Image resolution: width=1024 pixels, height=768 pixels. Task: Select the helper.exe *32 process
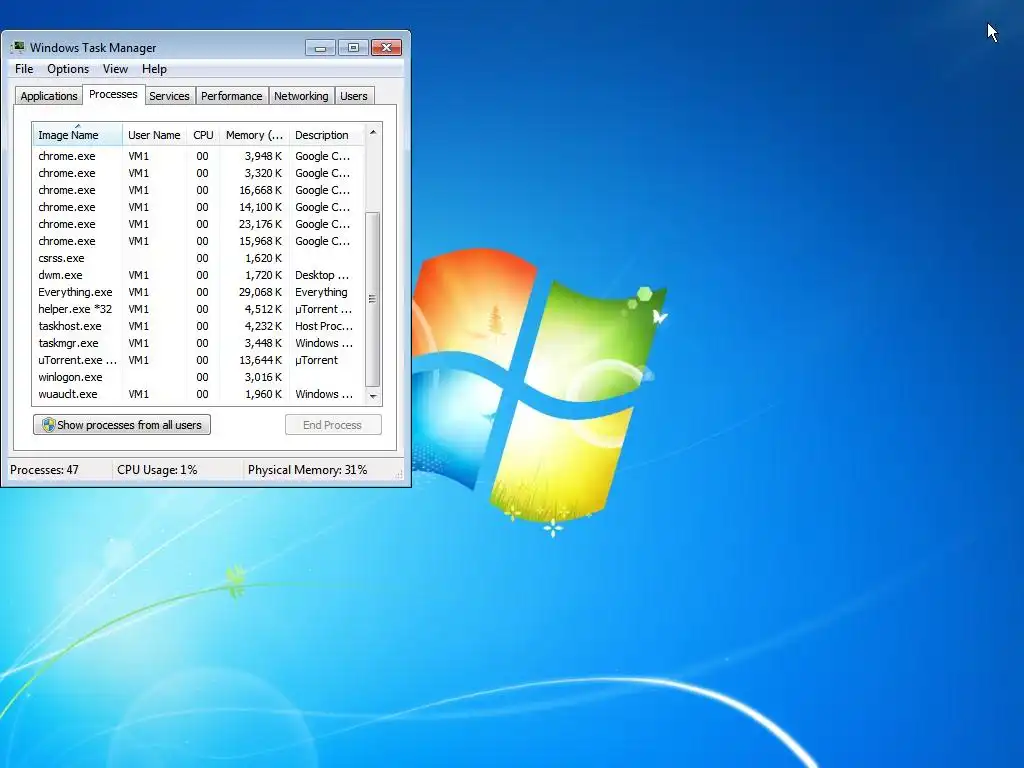(198, 309)
